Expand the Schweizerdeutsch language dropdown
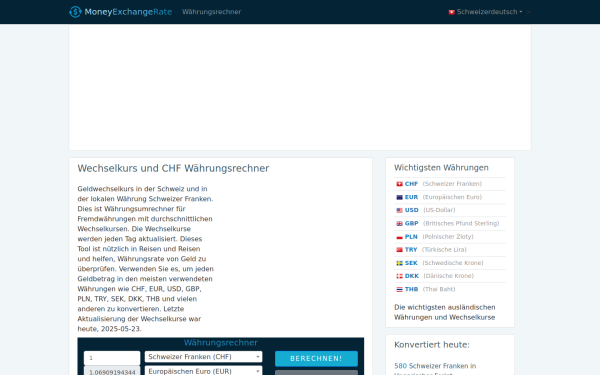The image size is (600, 375). tap(489, 12)
